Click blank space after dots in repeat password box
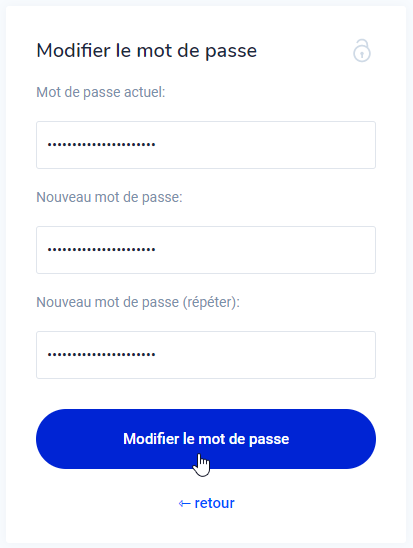This screenshot has width=413, height=548. tap(266, 355)
